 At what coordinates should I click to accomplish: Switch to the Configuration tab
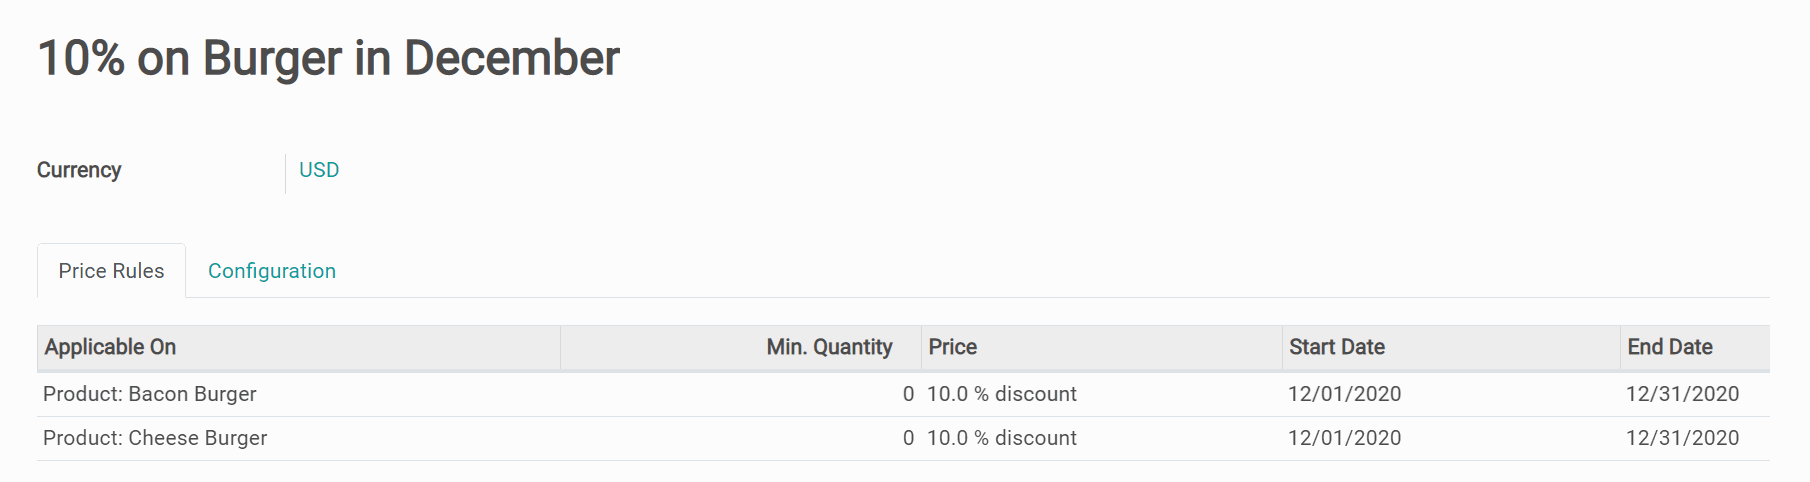[x=272, y=271]
